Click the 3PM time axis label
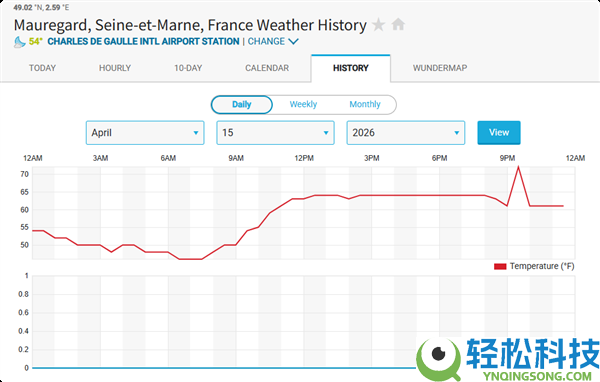Viewport: 600px width, 382px height. click(x=372, y=158)
